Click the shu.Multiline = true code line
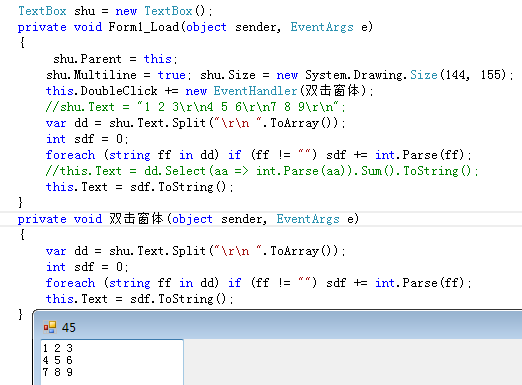The width and height of the screenshot is (522, 385). pyautogui.click(x=280, y=75)
